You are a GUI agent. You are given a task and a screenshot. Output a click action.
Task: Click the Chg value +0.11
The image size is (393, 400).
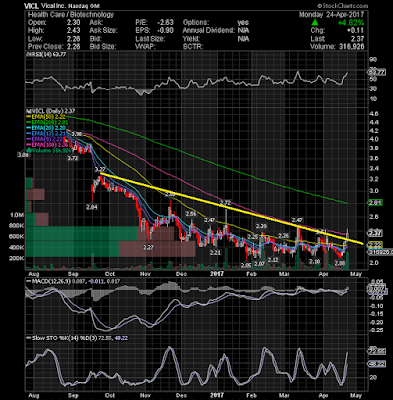pyautogui.click(x=355, y=31)
